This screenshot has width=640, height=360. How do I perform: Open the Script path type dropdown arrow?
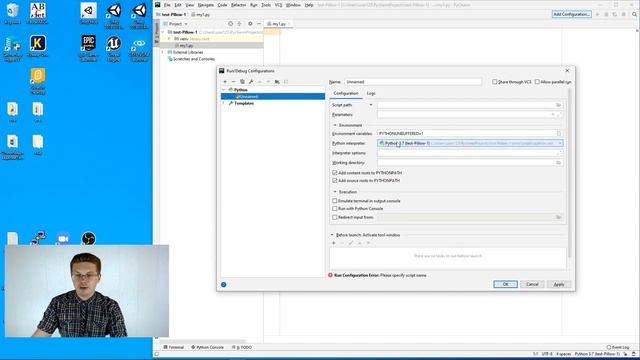(371, 105)
